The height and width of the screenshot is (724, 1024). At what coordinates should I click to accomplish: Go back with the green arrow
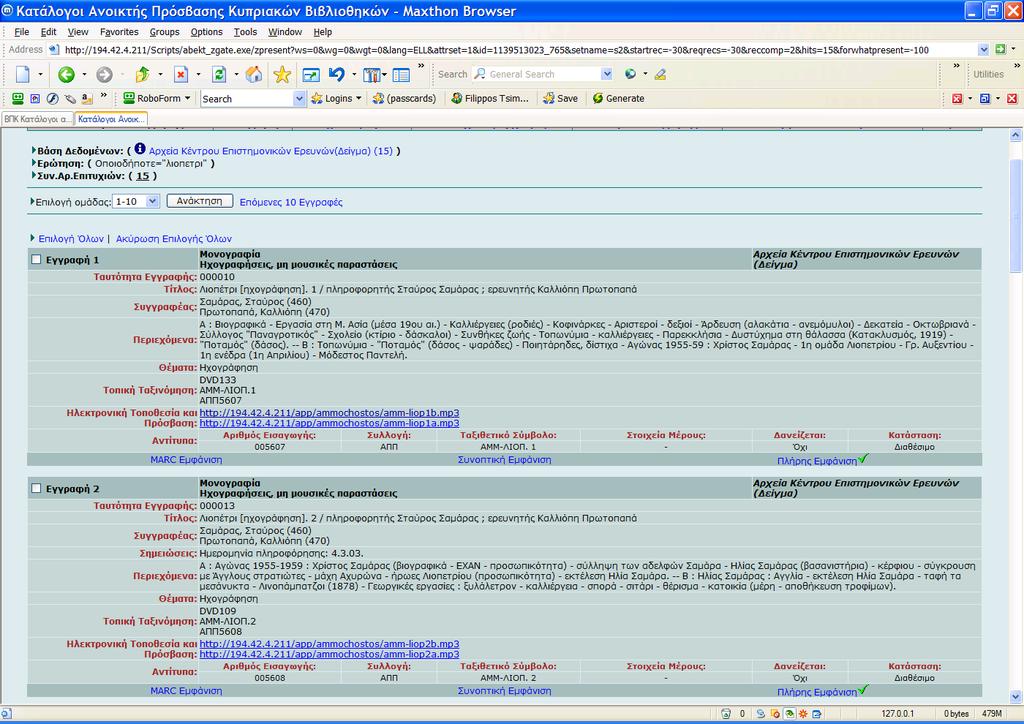(x=66, y=74)
